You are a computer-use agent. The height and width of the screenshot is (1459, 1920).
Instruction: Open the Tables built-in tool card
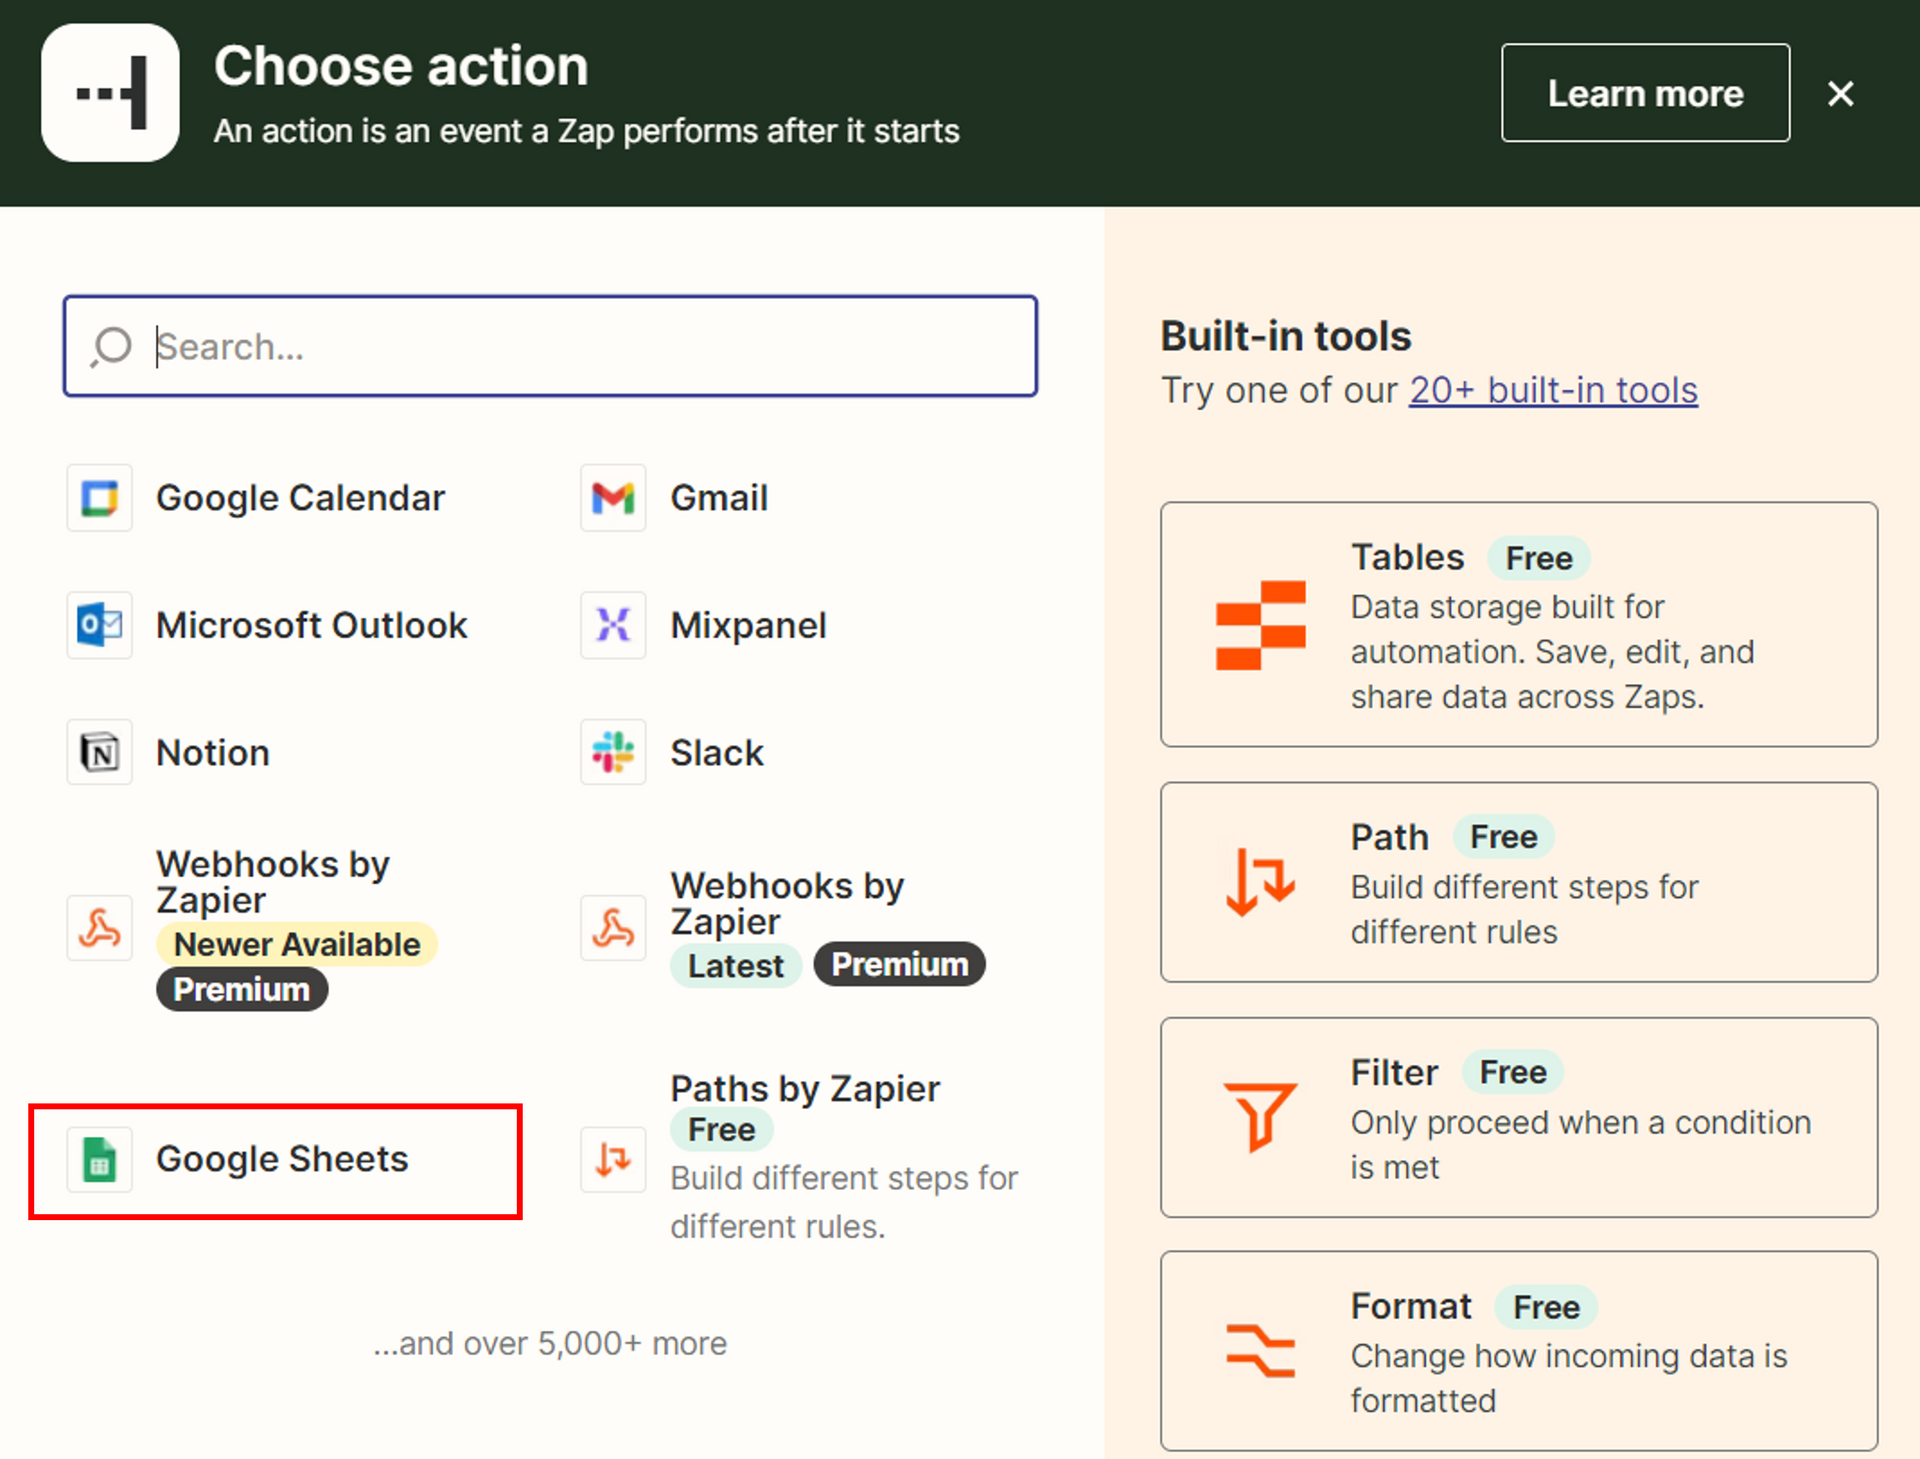(1518, 625)
